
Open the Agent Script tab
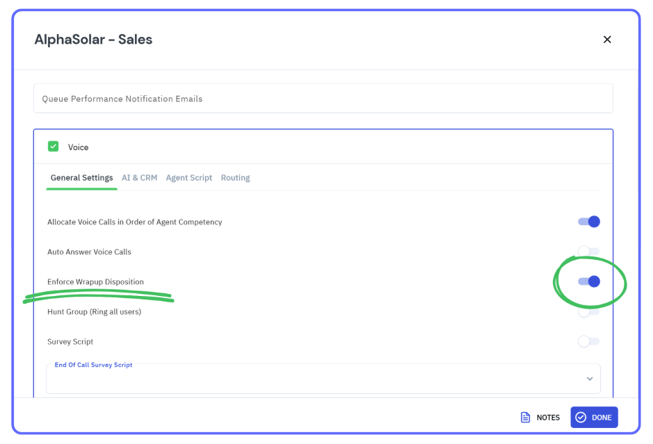point(189,178)
